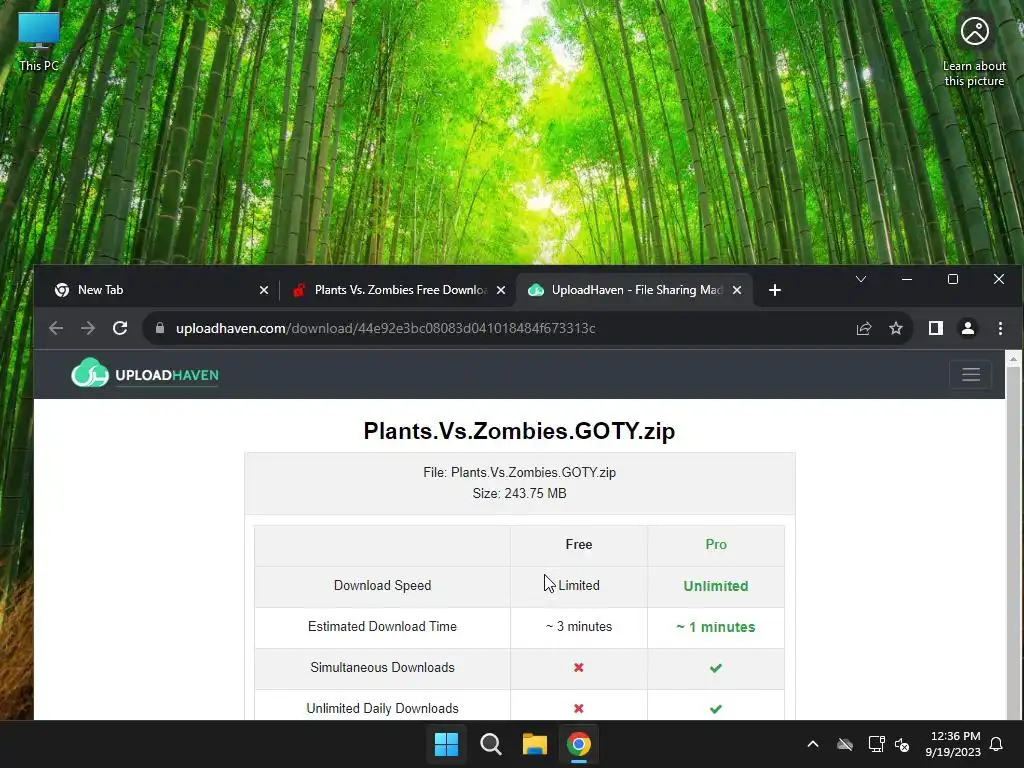Expand the tab search chevron

861,280
